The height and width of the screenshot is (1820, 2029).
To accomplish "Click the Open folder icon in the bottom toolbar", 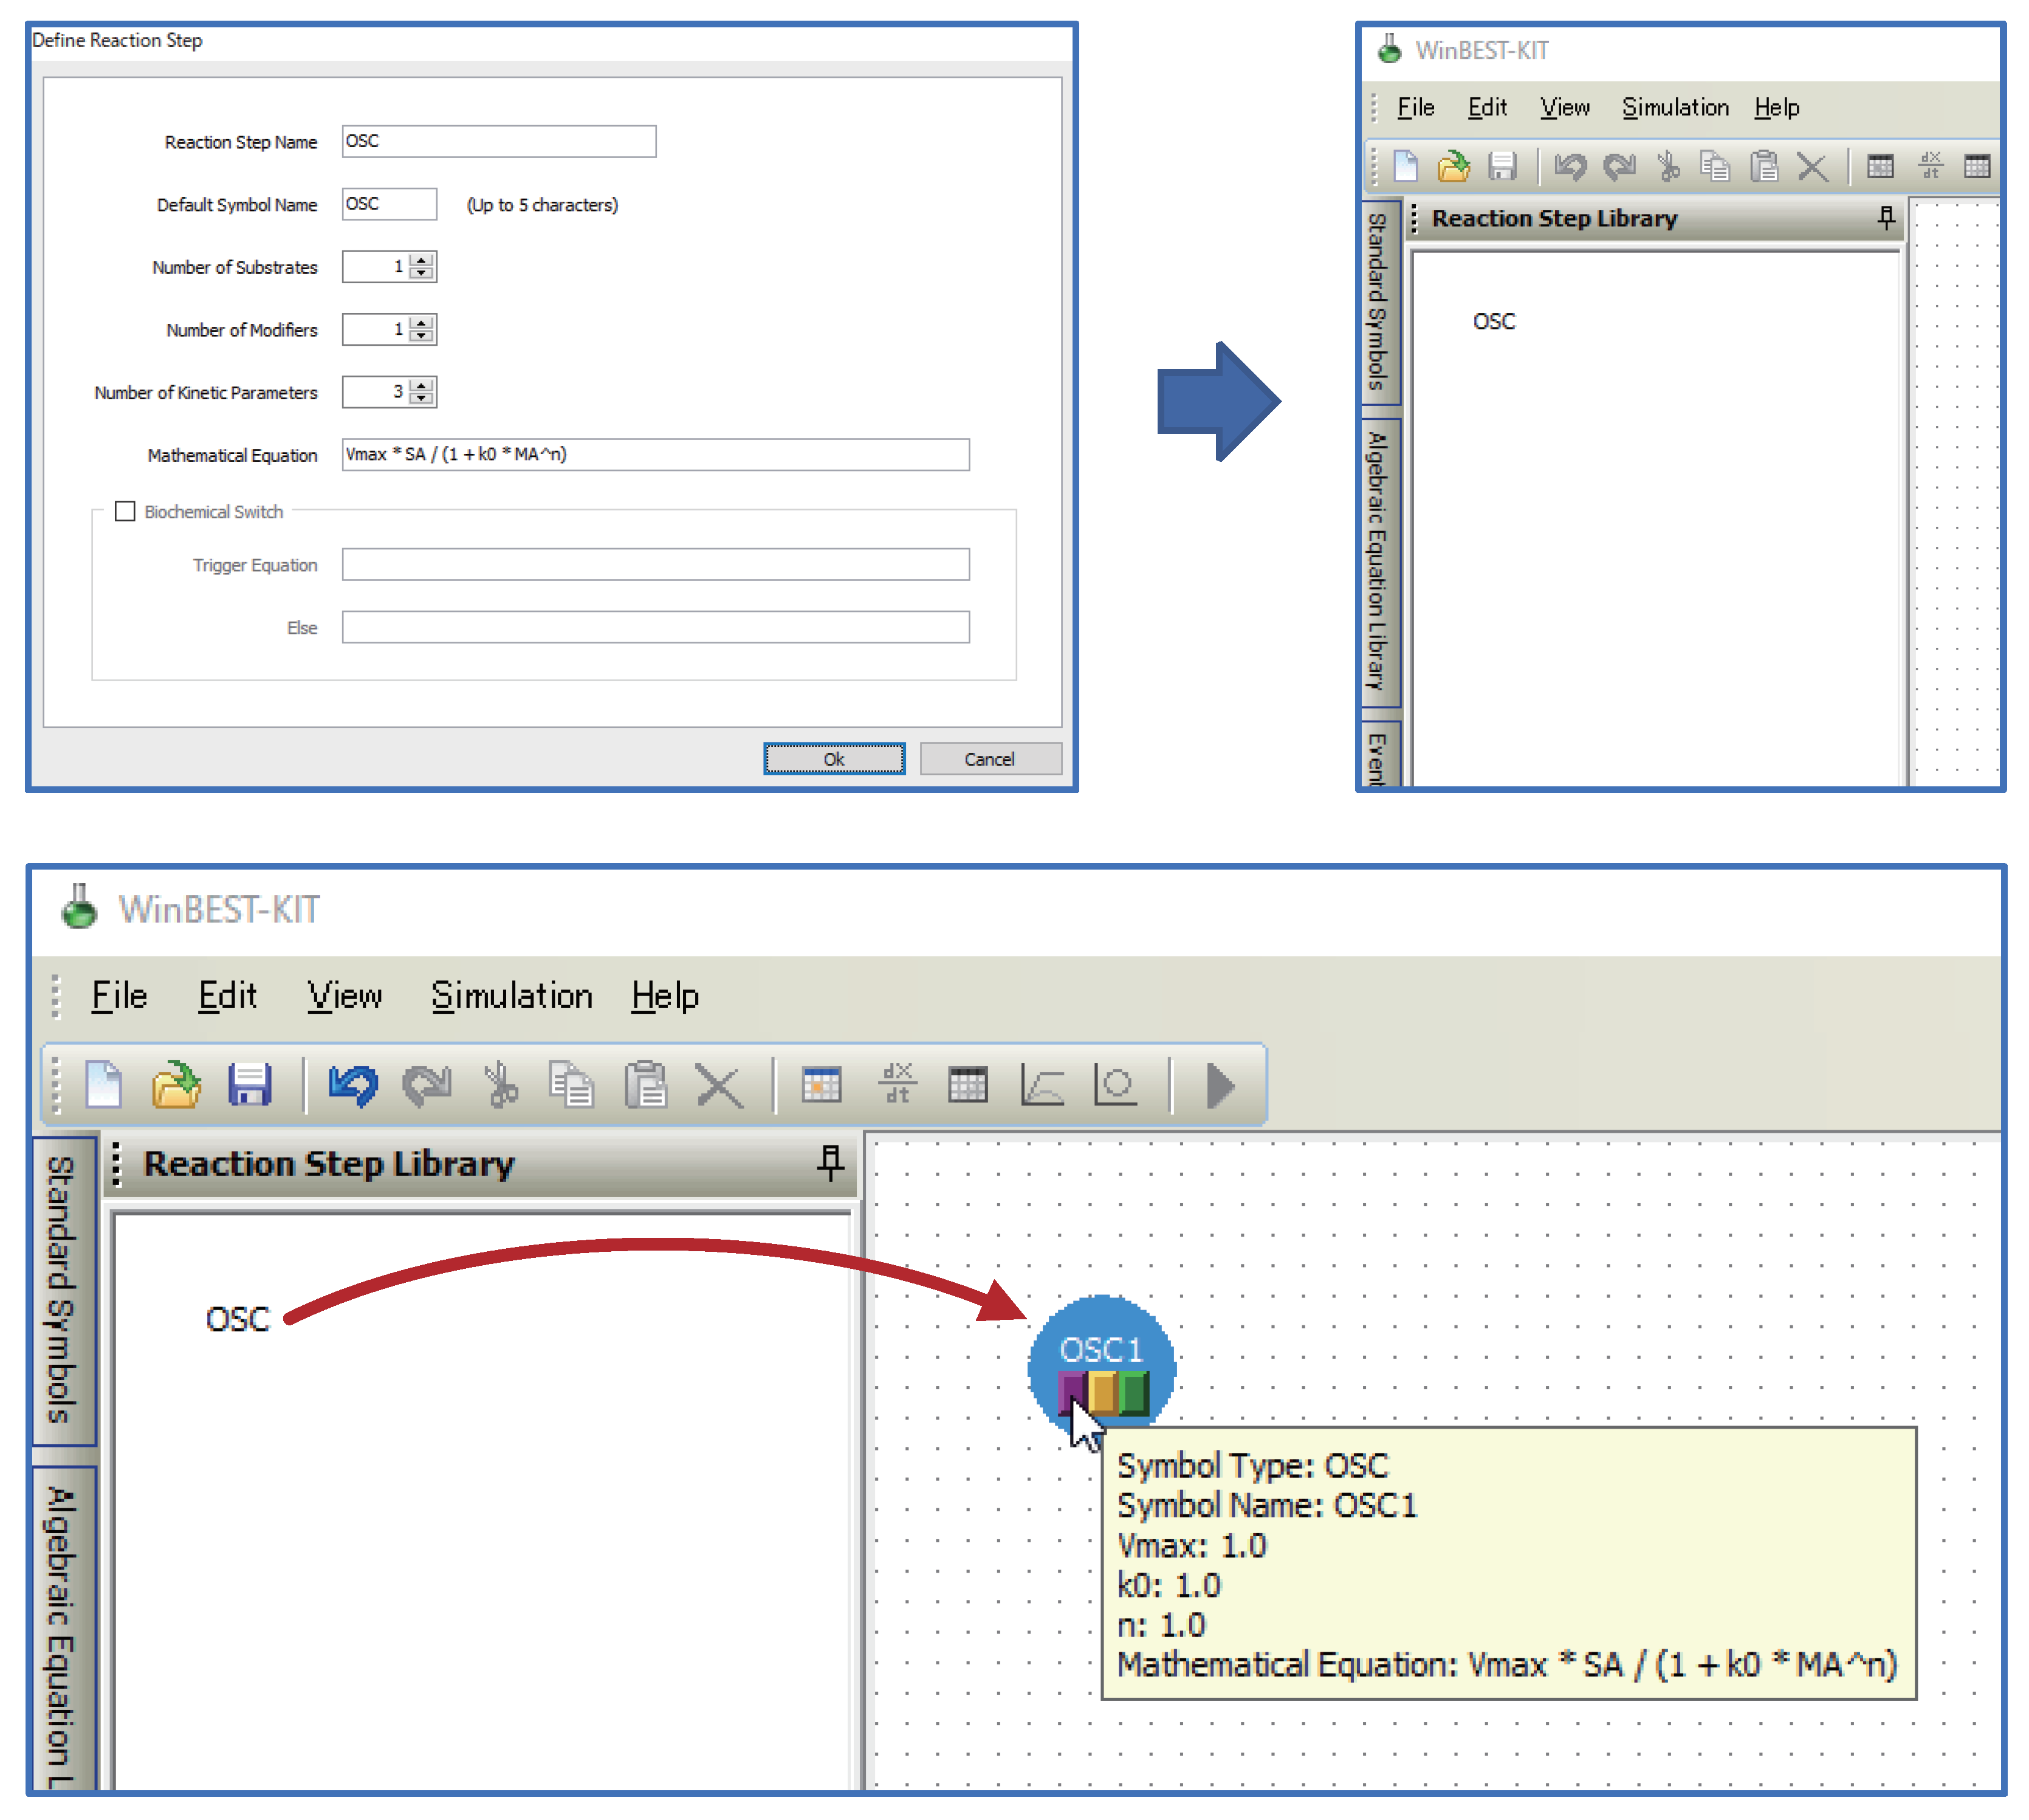I will click(176, 1085).
